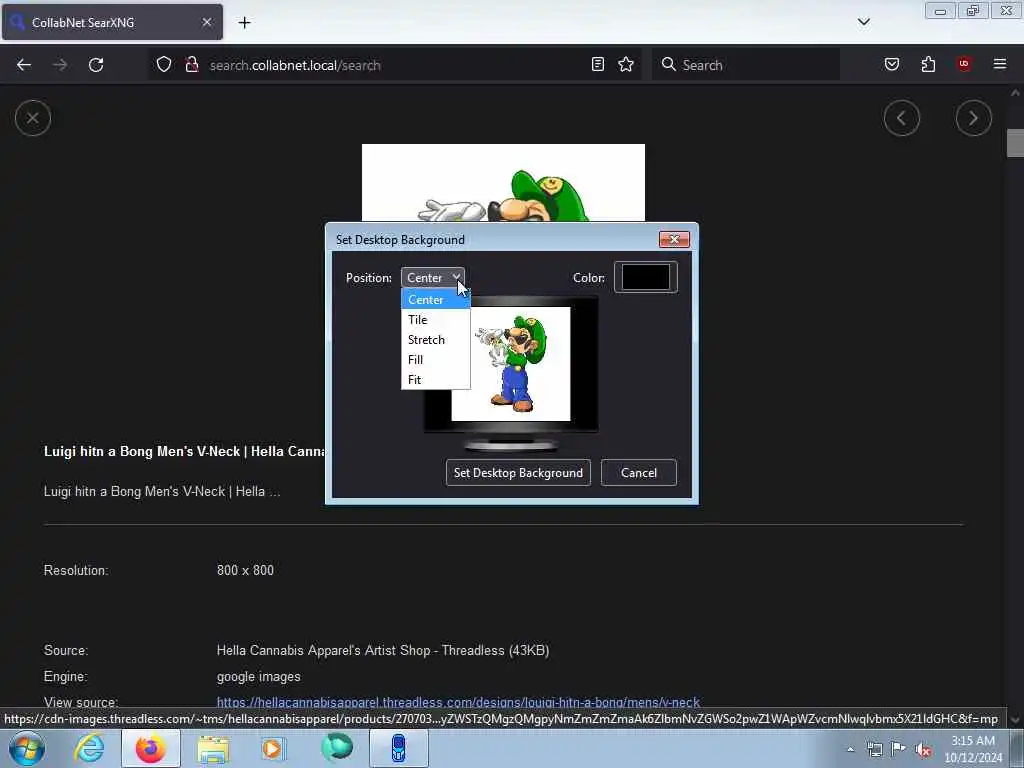Close the CollabNet SearXNG tab
The image size is (1024, 768).
click(206, 22)
